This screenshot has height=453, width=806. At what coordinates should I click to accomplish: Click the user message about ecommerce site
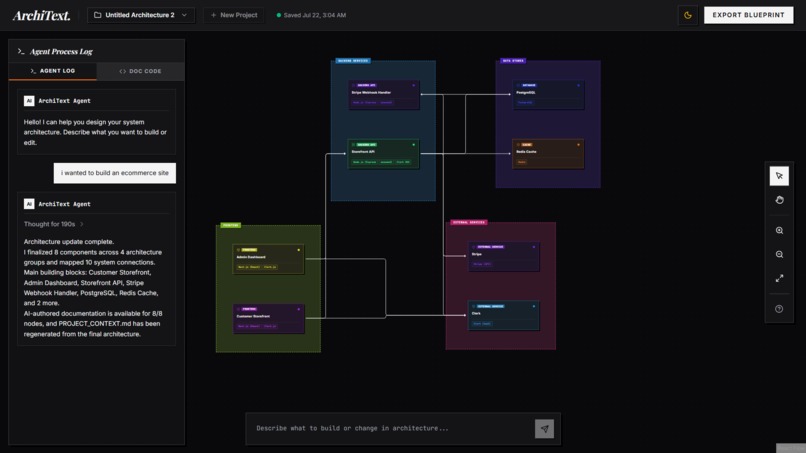click(x=115, y=173)
